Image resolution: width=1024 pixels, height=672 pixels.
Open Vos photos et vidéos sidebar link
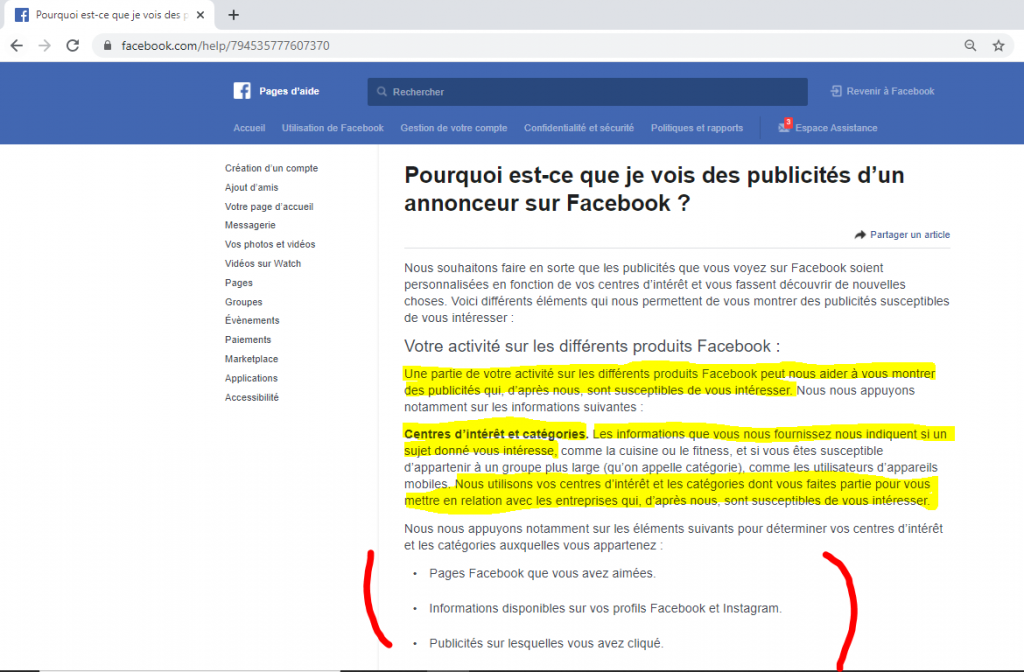tap(270, 244)
